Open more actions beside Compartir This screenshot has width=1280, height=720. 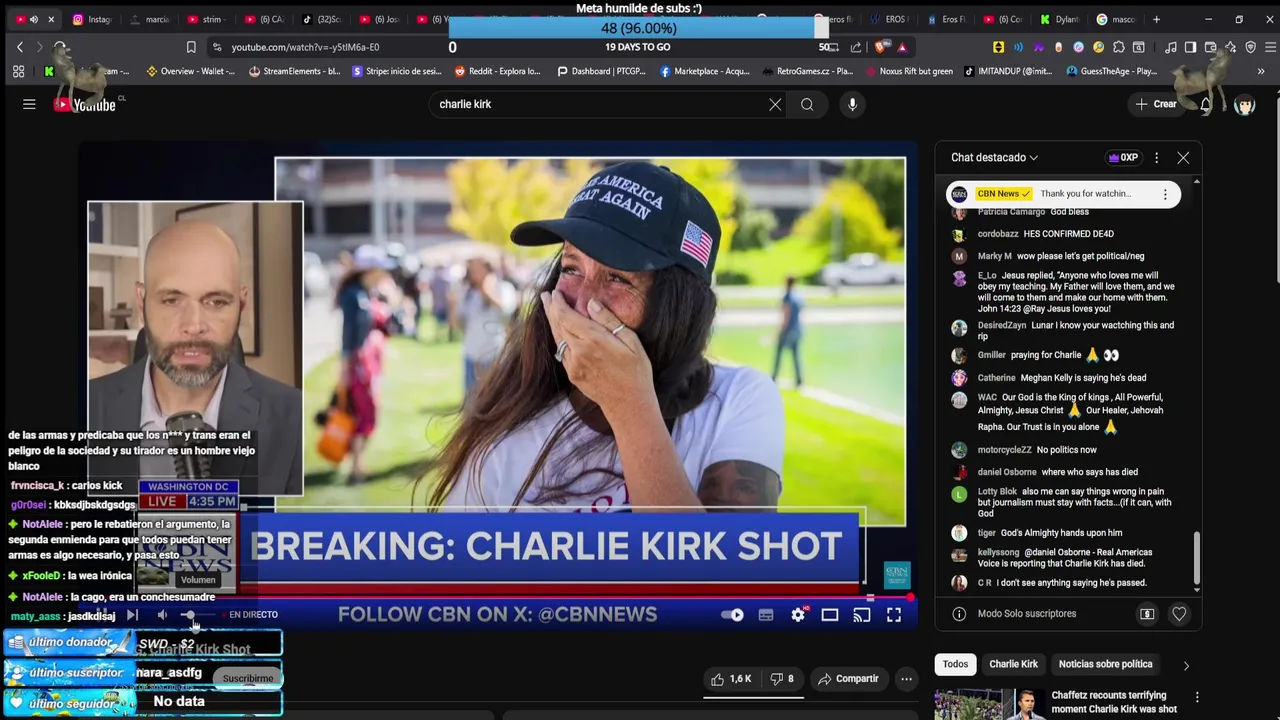tap(906, 679)
